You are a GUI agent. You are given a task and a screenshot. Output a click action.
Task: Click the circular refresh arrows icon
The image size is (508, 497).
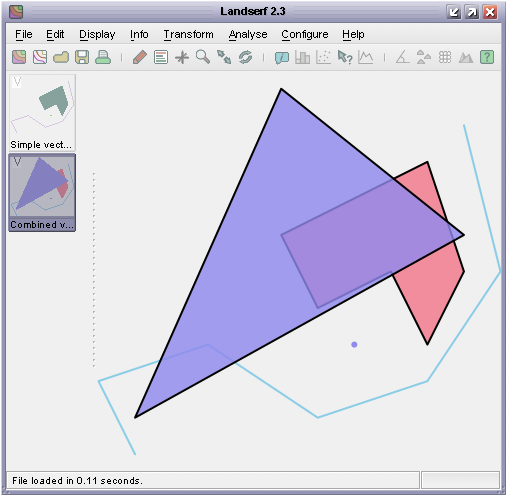coord(245,57)
